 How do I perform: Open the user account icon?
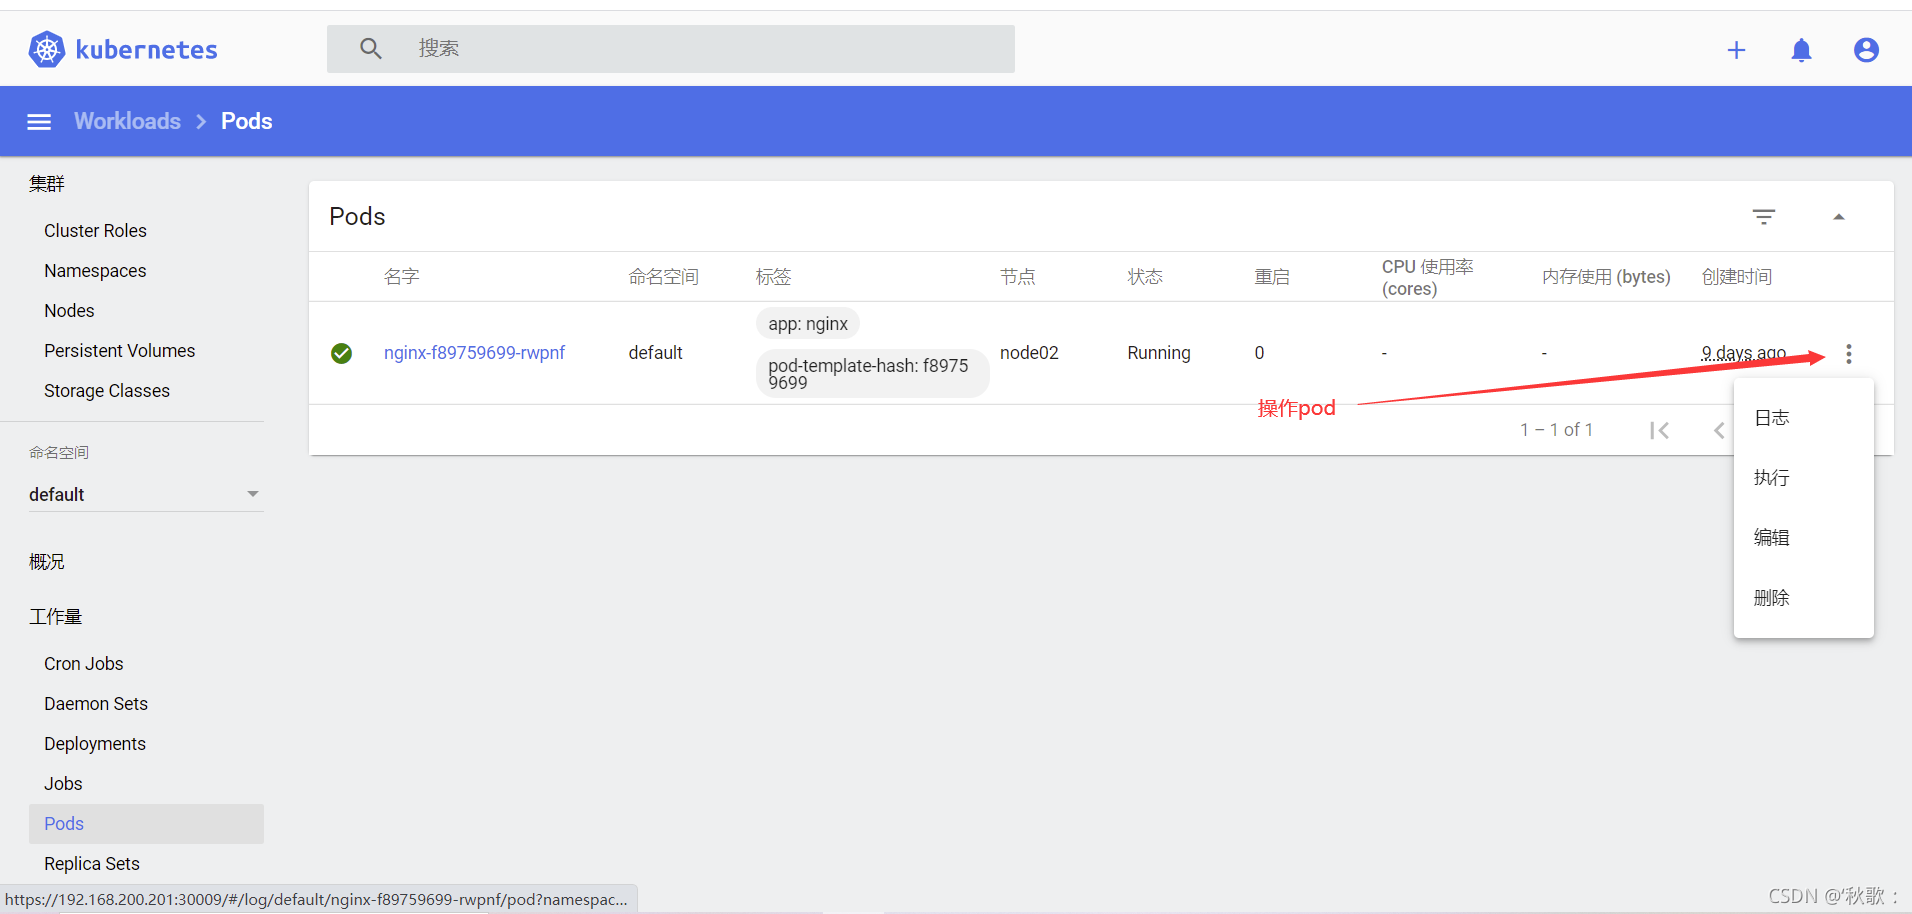(x=1866, y=50)
